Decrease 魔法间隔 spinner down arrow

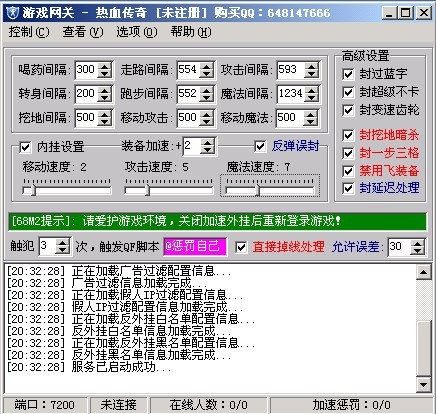pyautogui.click(x=311, y=98)
